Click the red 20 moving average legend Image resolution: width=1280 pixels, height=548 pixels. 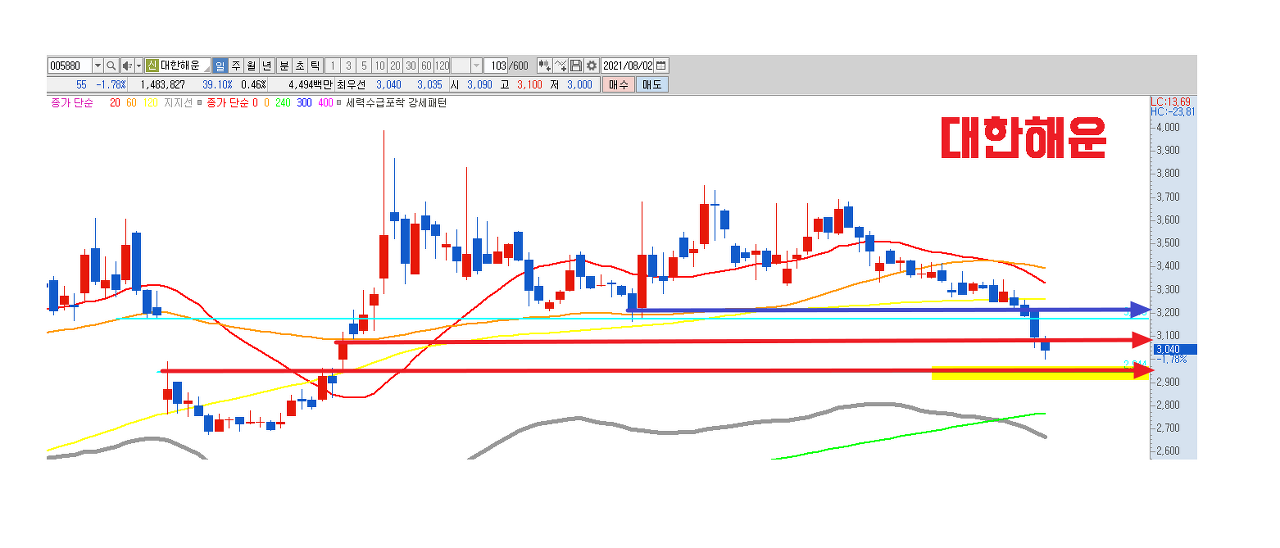tap(115, 103)
